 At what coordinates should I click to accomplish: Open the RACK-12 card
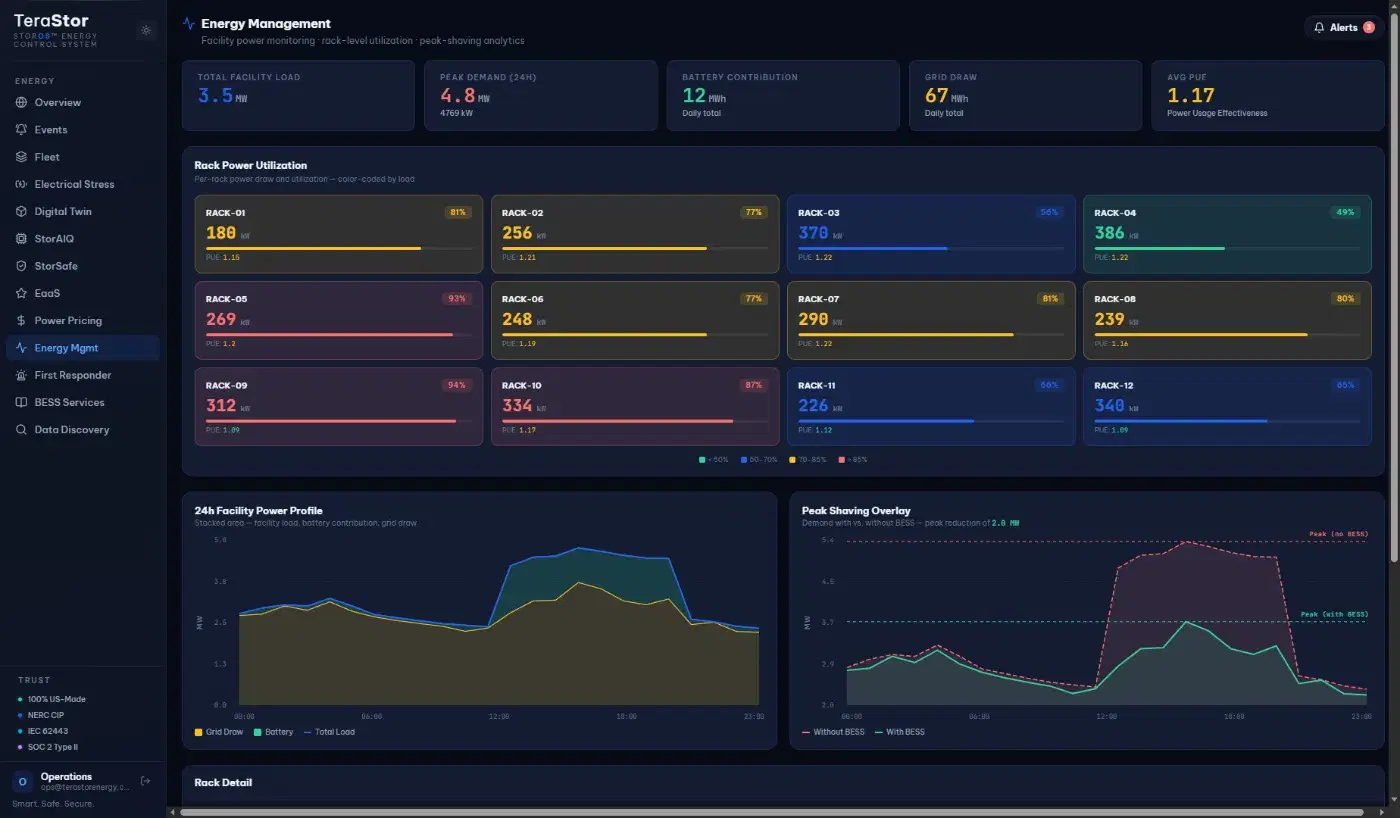tap(1227, 406)
